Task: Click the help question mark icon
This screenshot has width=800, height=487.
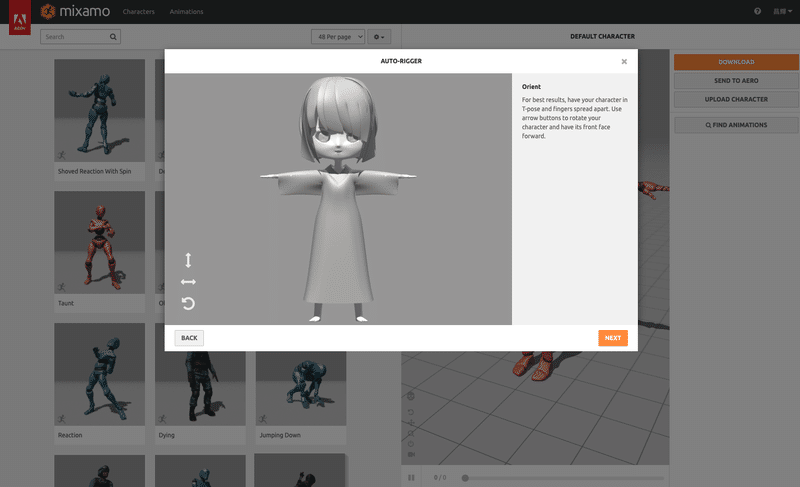Action: click(x=757, y=11)
